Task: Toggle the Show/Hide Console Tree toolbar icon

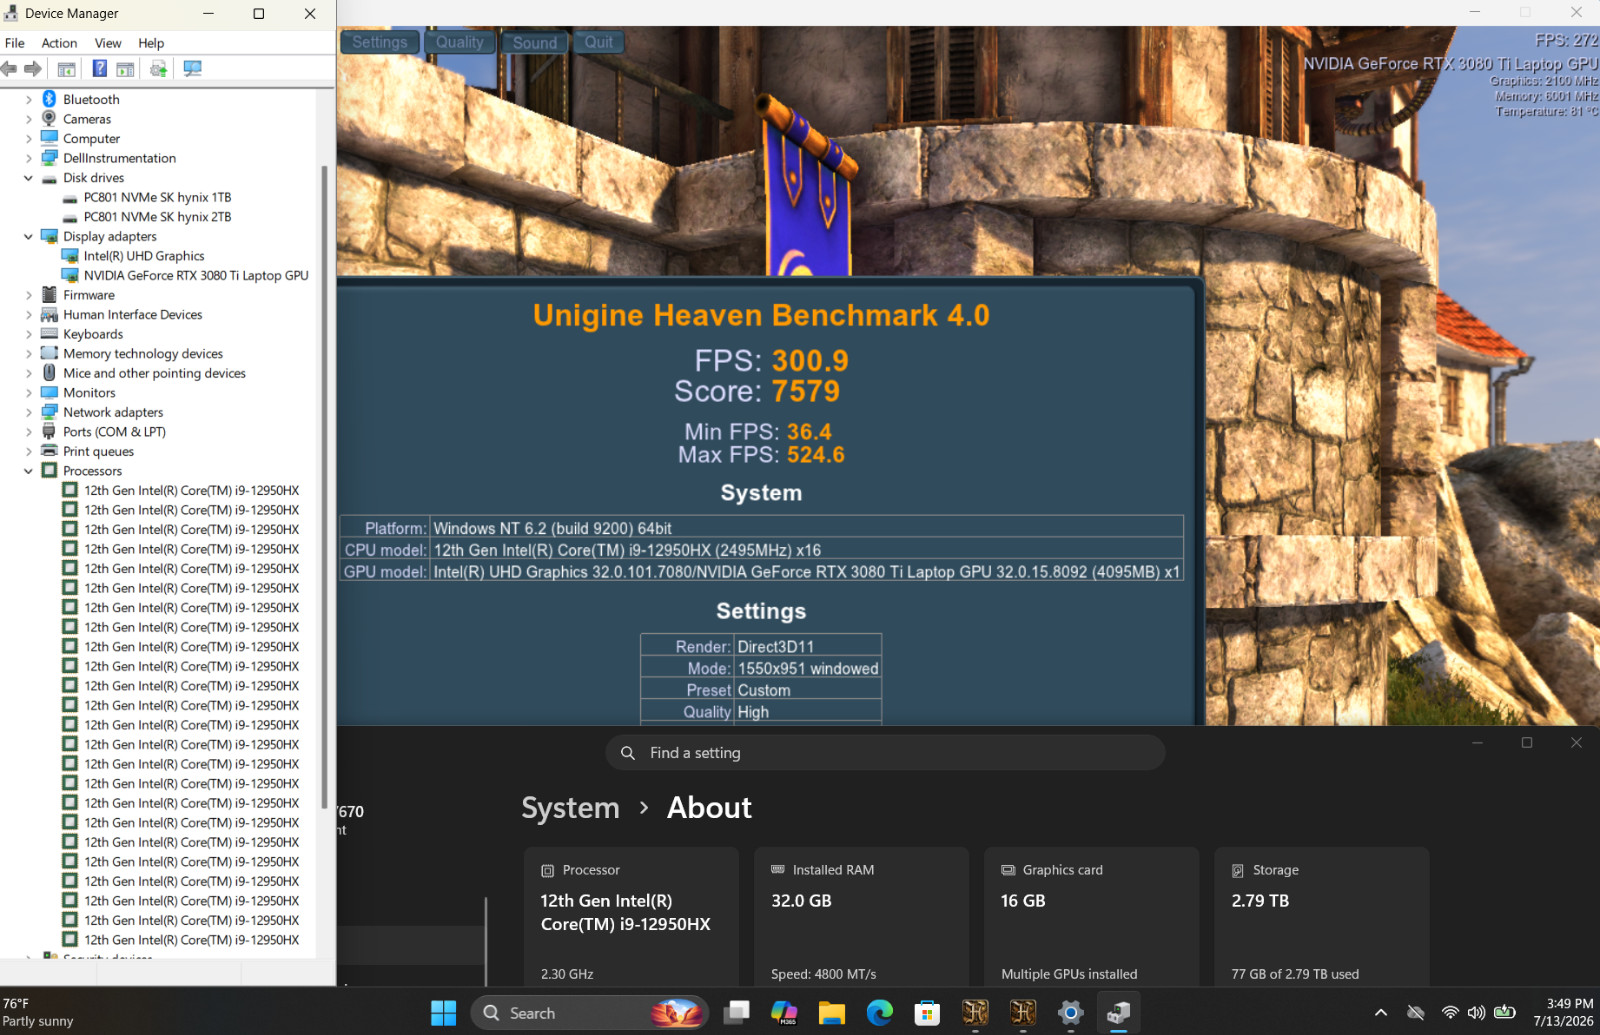Action: coord(66,69)
